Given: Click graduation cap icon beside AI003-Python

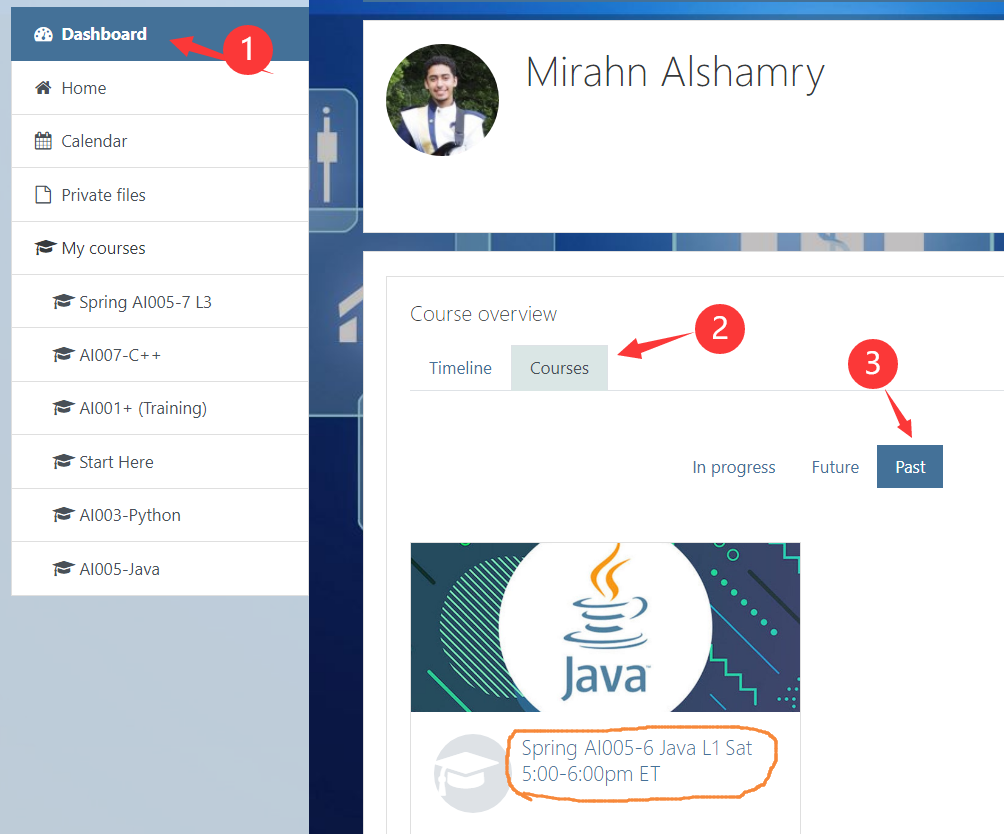Looking at the screenshot, I should [63, 515].
